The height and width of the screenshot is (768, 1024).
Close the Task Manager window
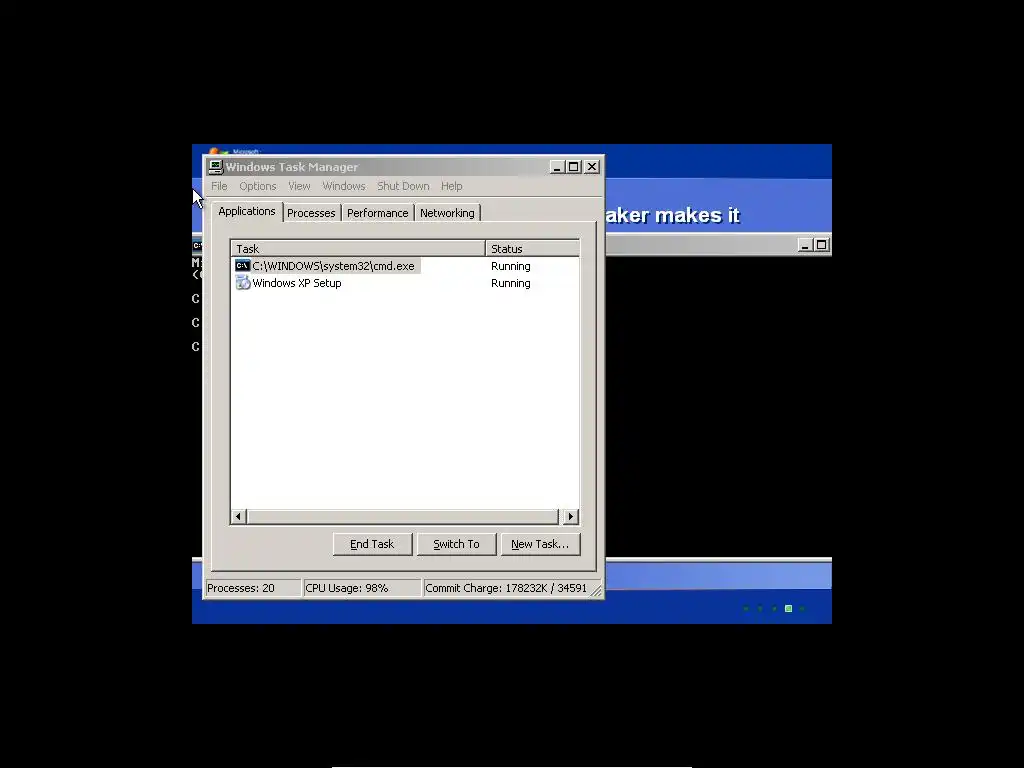click(x=592, y=167)
